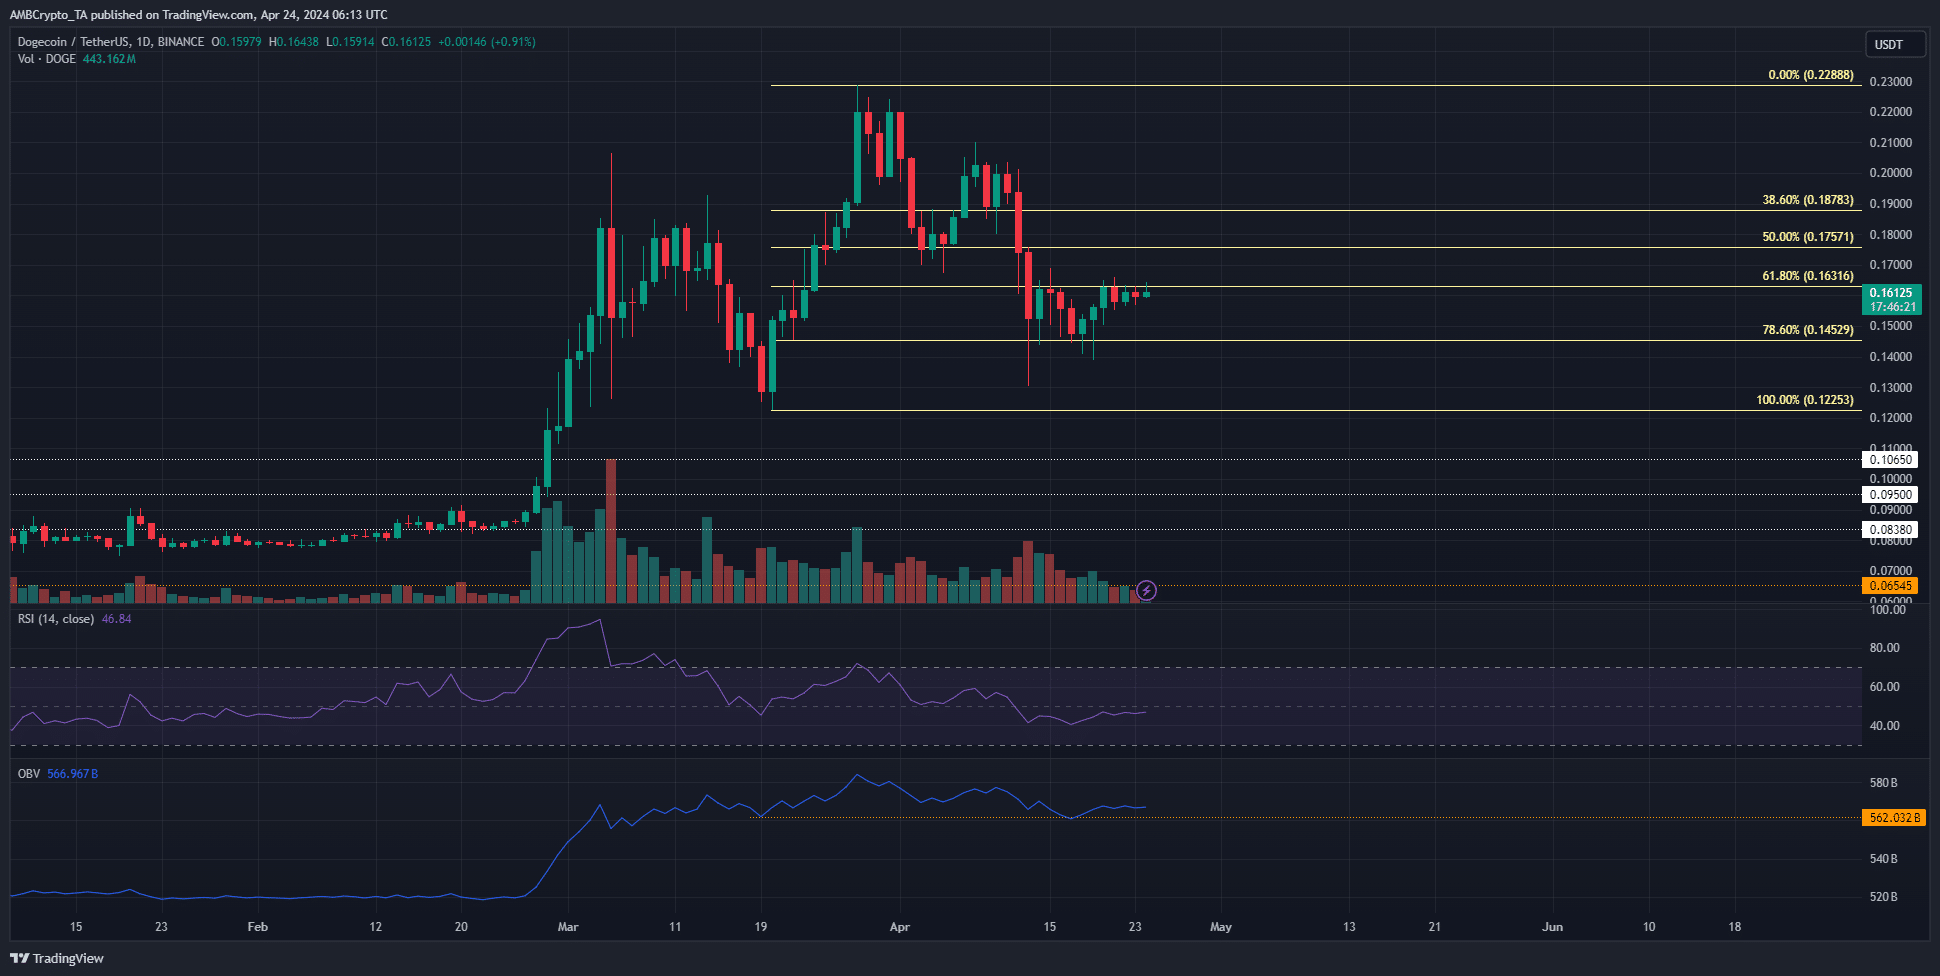Click the Vol · DOGE indicator legend
This screenshot has height=976, width=1940.
46,59
